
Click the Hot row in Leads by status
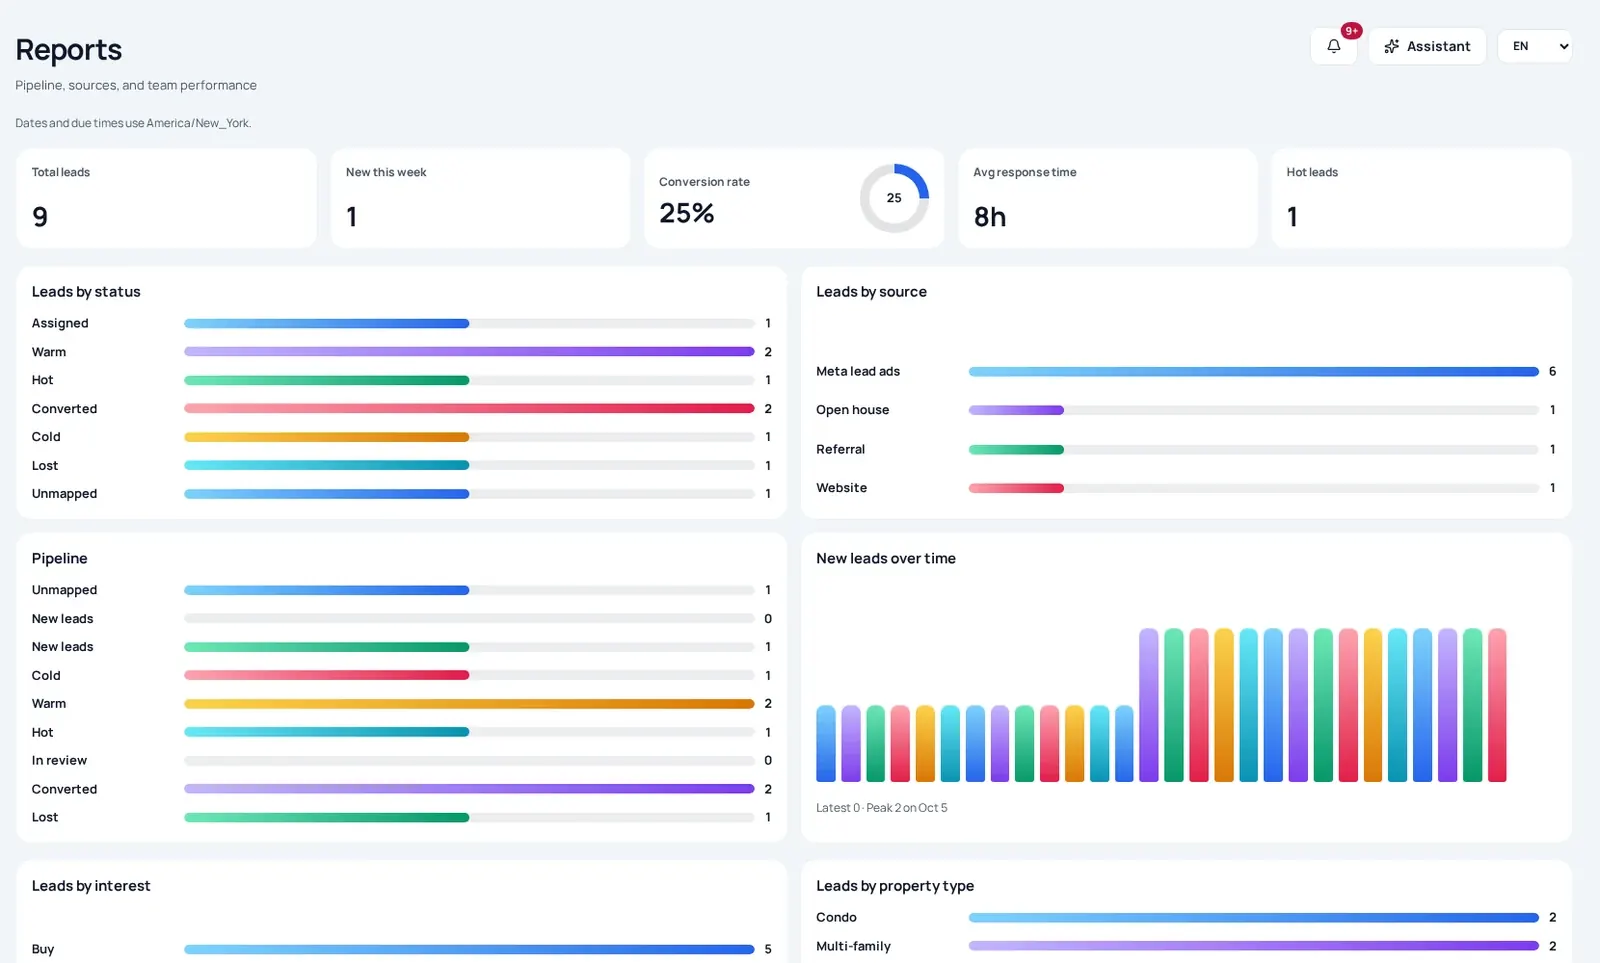point(401,380)
